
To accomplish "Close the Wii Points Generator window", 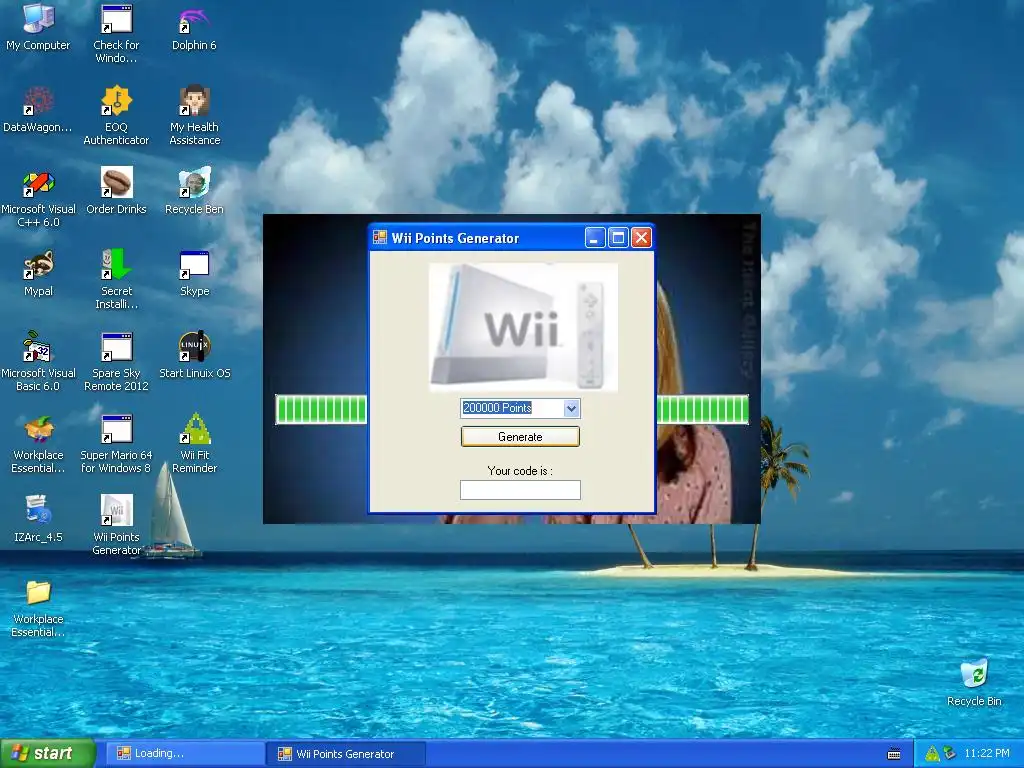I will (x=641, y=238).
